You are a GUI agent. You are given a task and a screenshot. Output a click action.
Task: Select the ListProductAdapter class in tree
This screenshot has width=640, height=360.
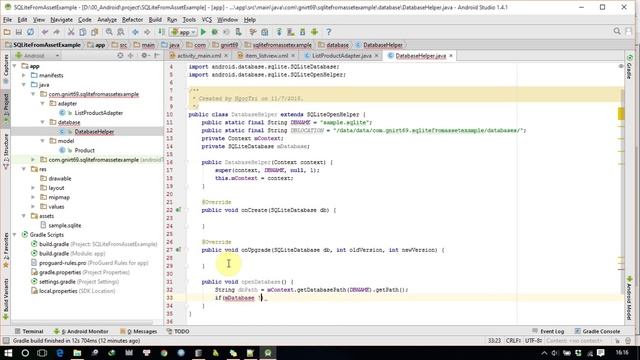tap(98, 113)
